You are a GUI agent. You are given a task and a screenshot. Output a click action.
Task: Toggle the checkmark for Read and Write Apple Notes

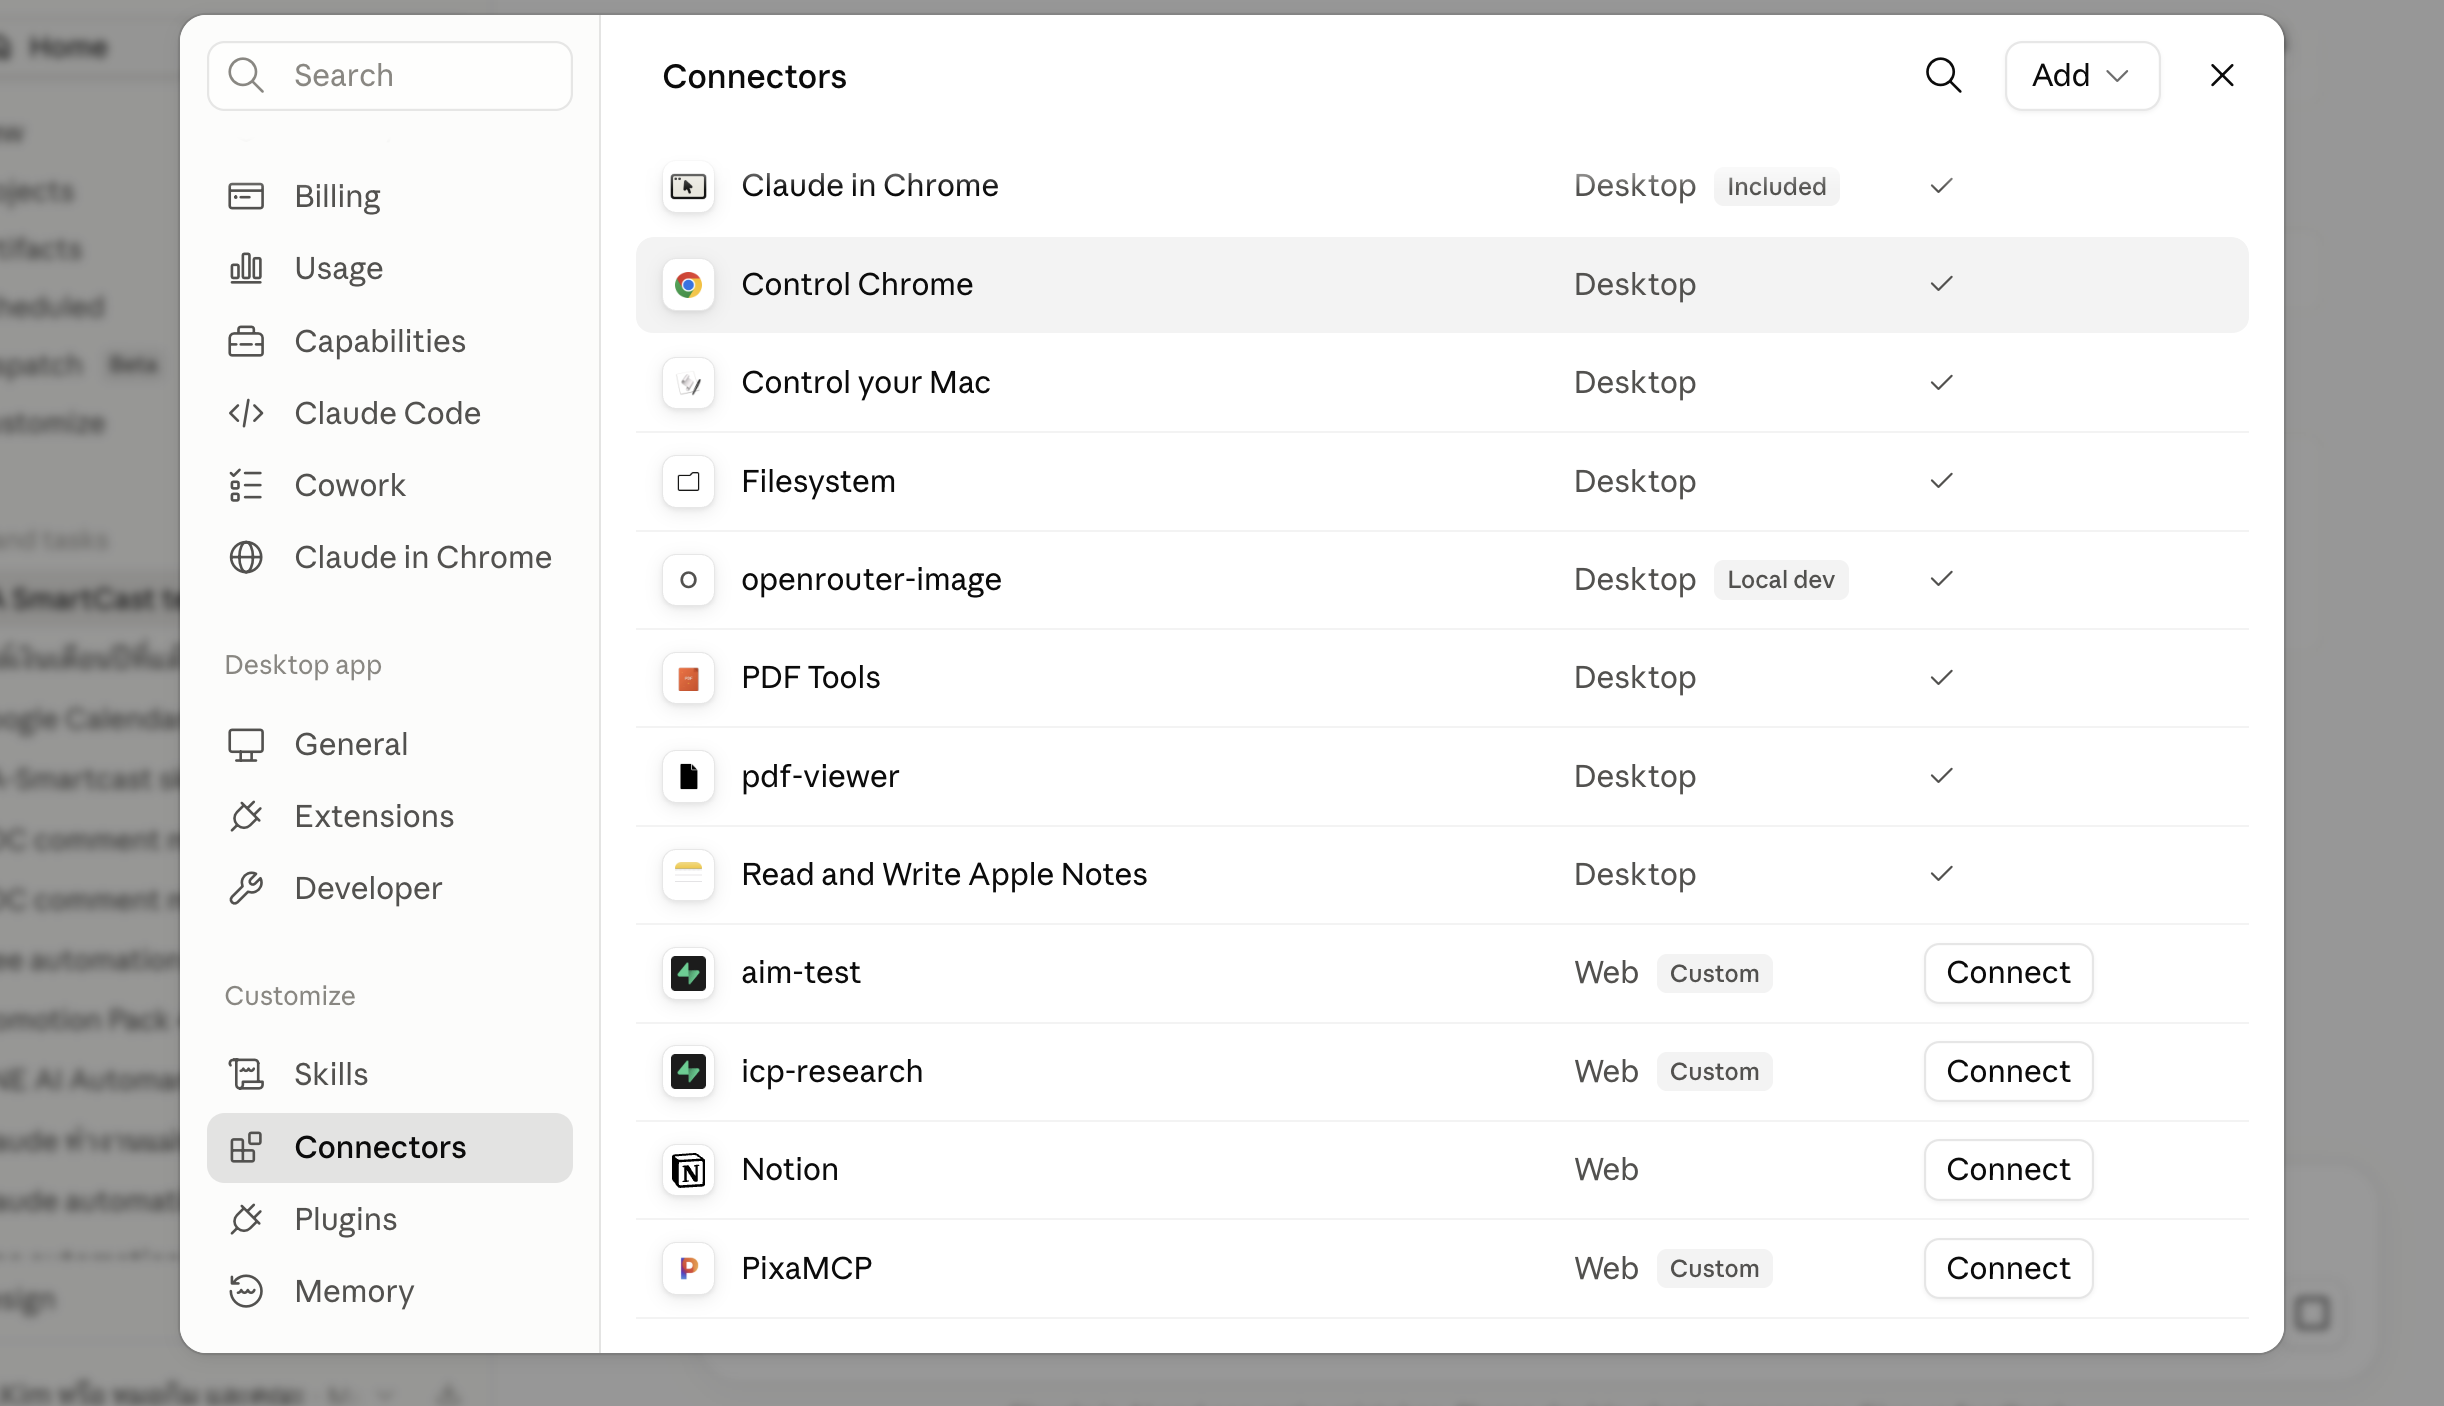tap(1942, 874)
